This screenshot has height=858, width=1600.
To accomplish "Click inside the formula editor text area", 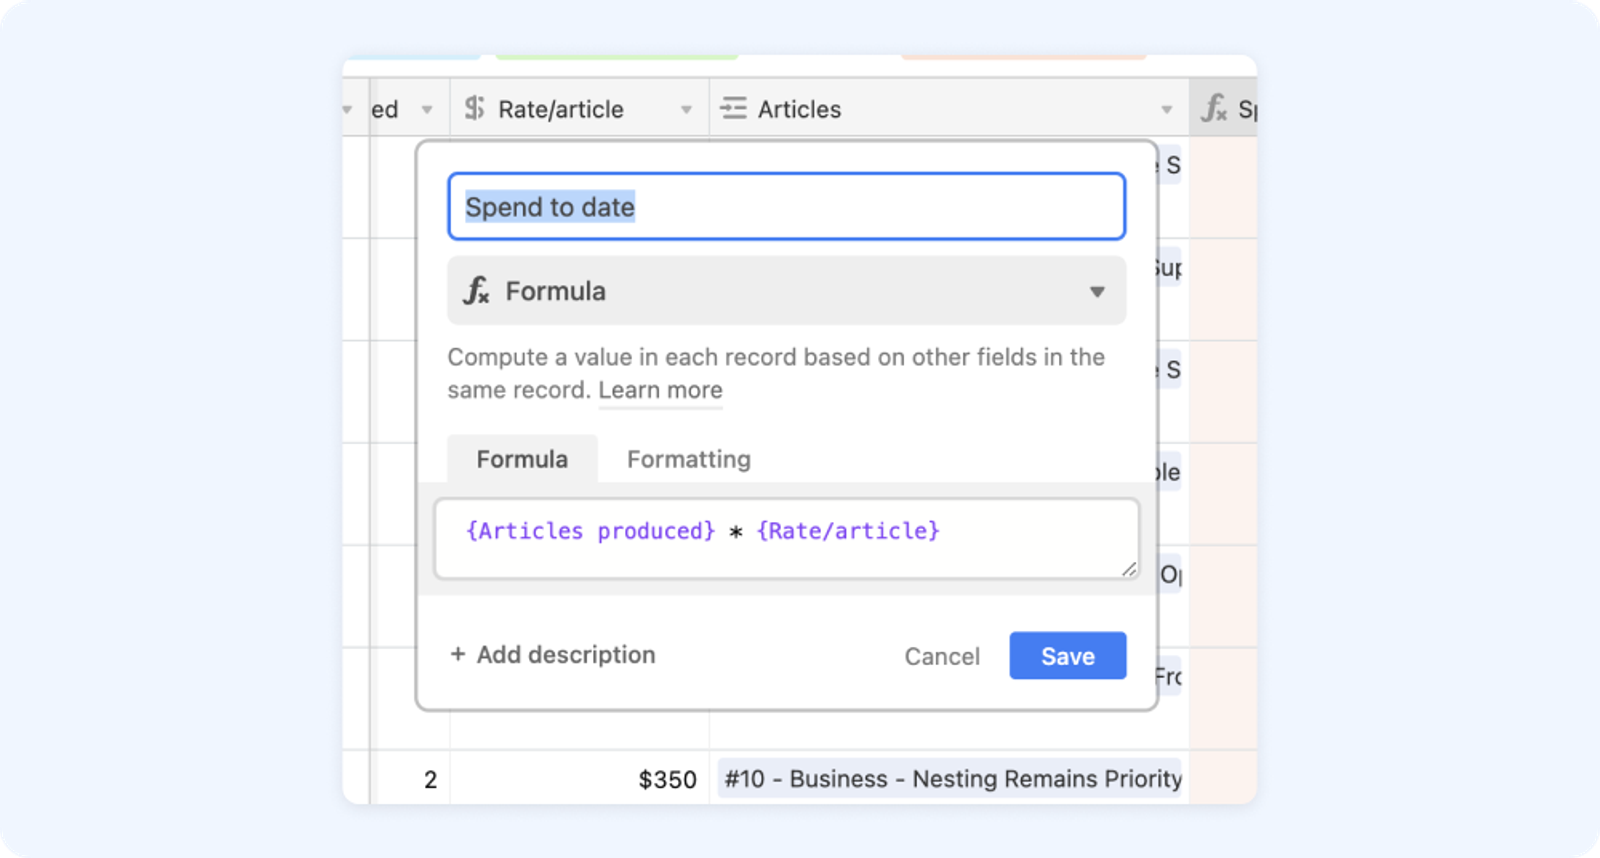I will pos(787,538).
